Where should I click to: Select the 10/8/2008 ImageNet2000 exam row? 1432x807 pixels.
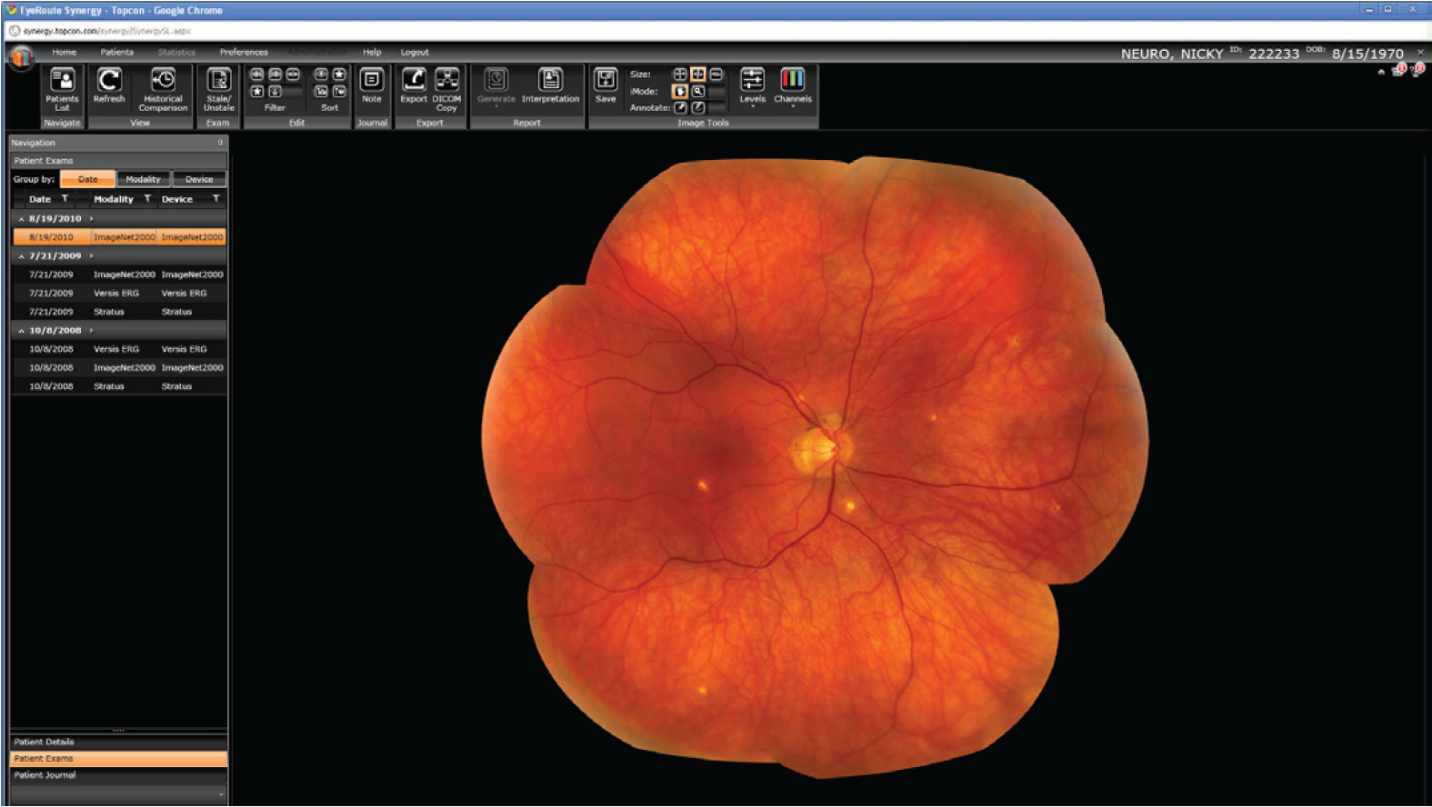(x=119, y=367)
